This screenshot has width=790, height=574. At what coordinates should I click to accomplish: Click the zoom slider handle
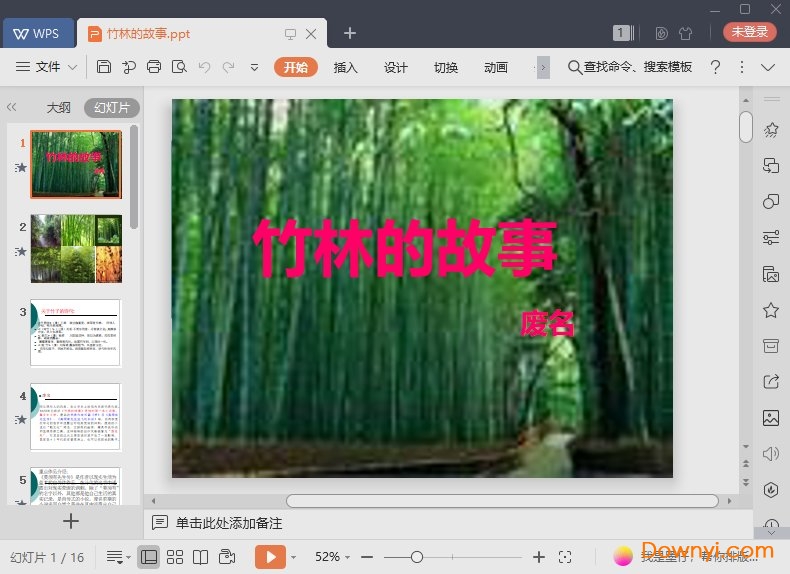pyautogui.click(x=417, y=557)
